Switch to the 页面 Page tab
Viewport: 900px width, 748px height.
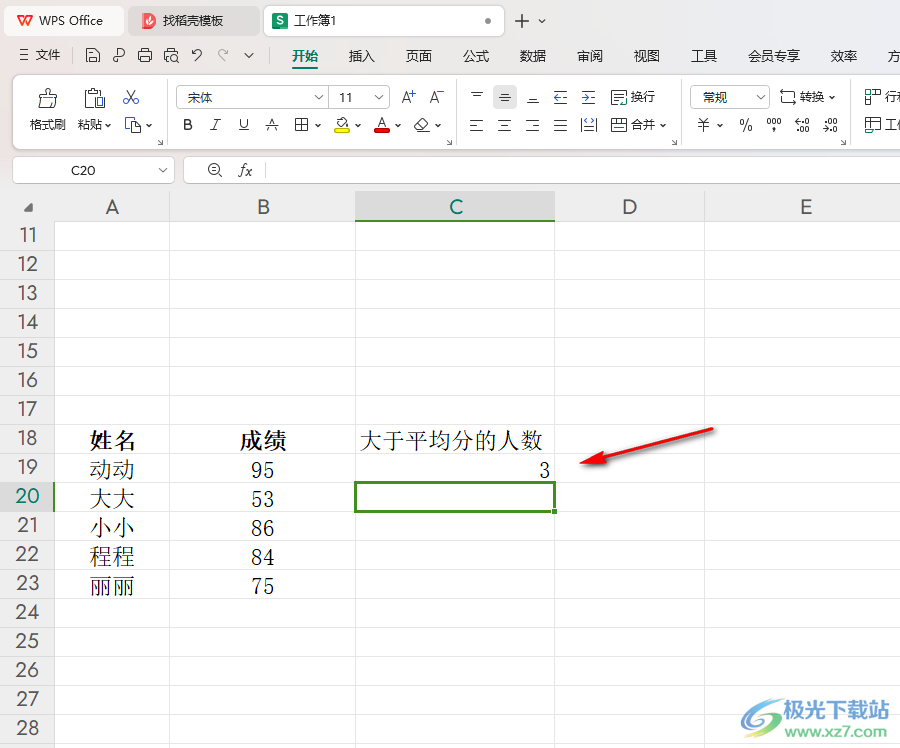click(418, 56)
